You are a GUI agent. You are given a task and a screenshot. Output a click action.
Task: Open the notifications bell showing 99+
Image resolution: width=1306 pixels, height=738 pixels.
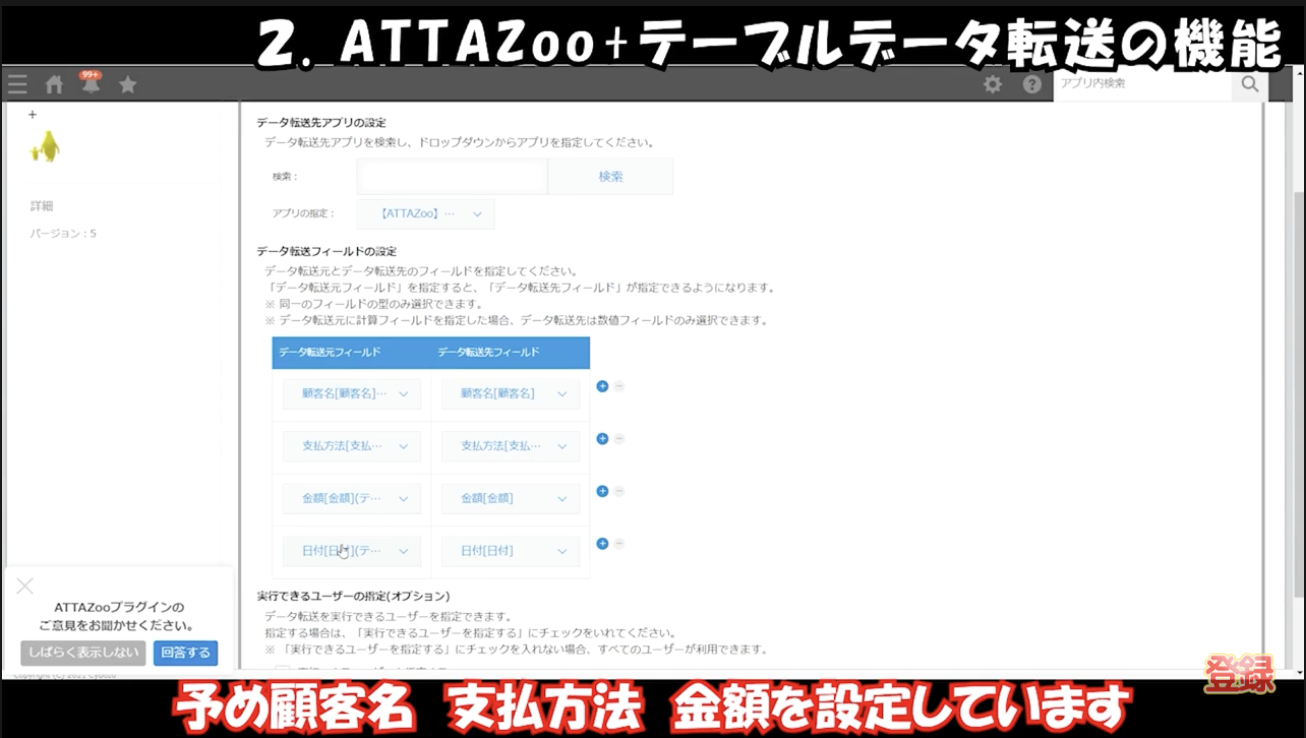click(x=89, y=85)
